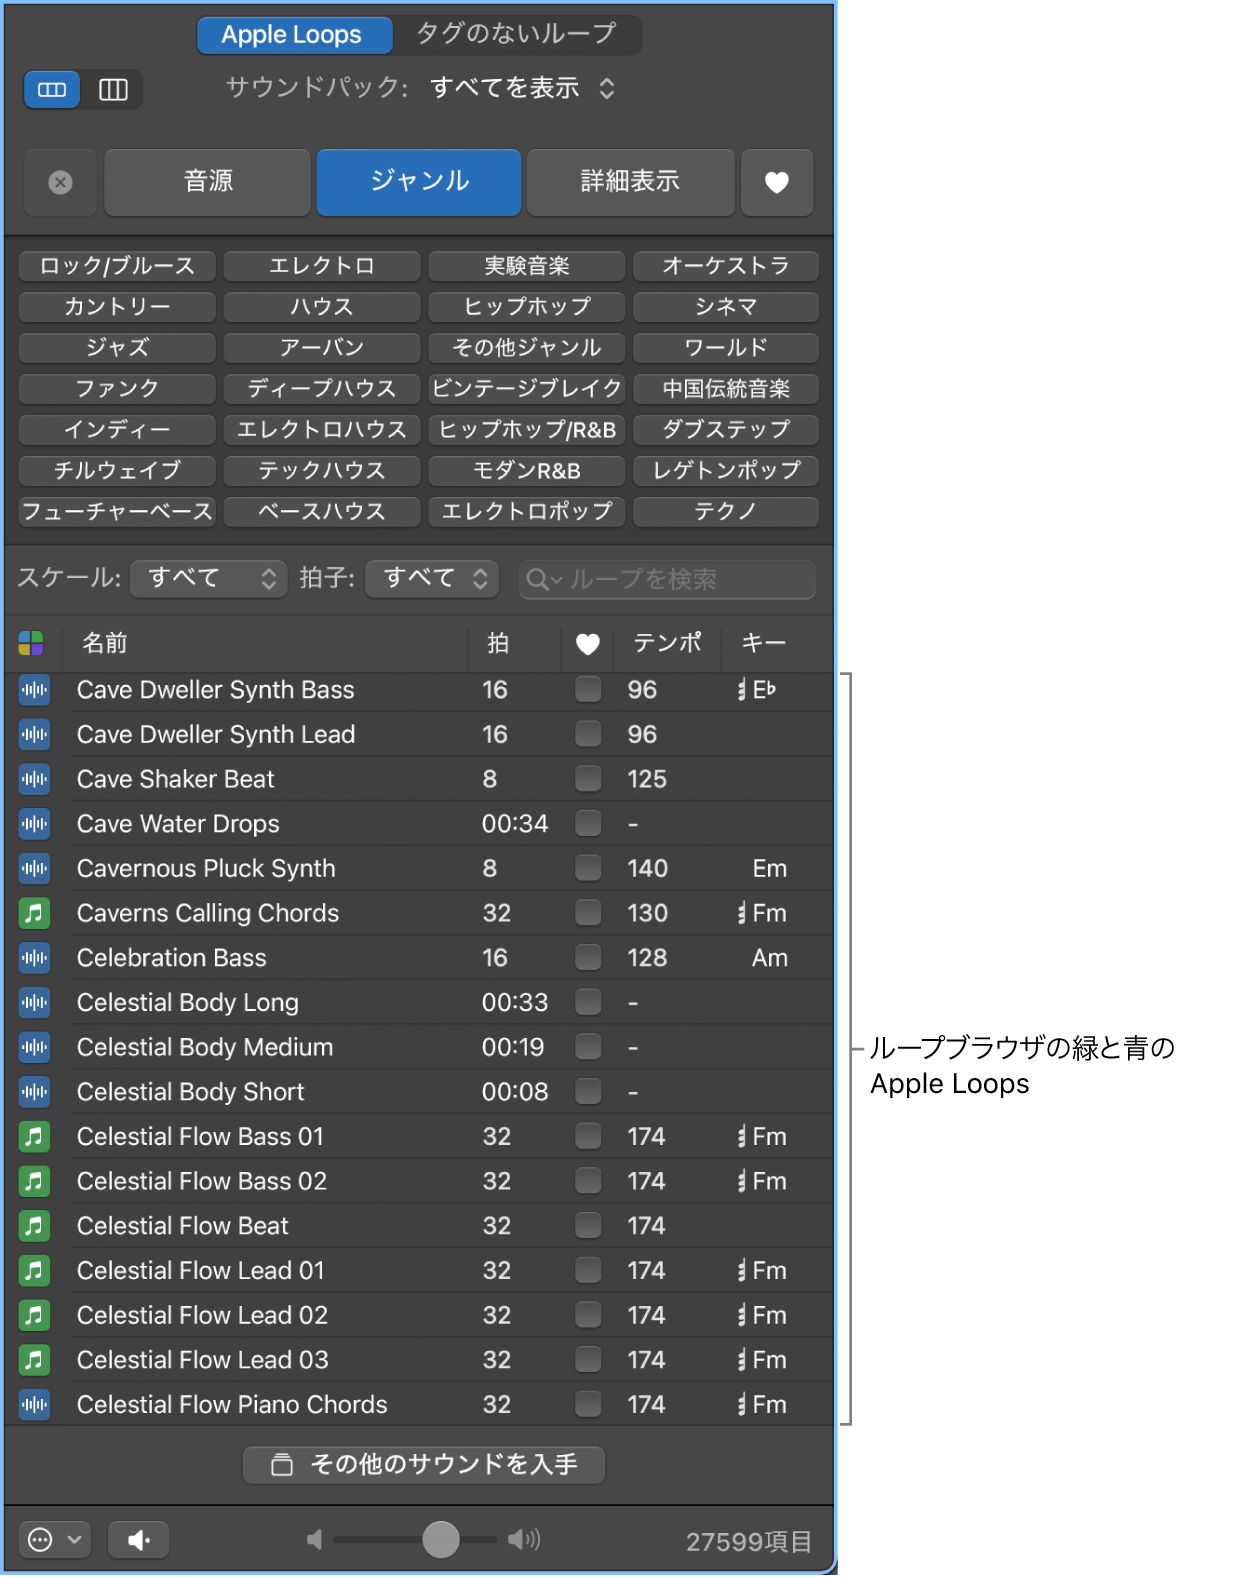This screenshot has height=1577, width=1250.
Task: Clear filters with the reset X button
Action: (60, 182)
